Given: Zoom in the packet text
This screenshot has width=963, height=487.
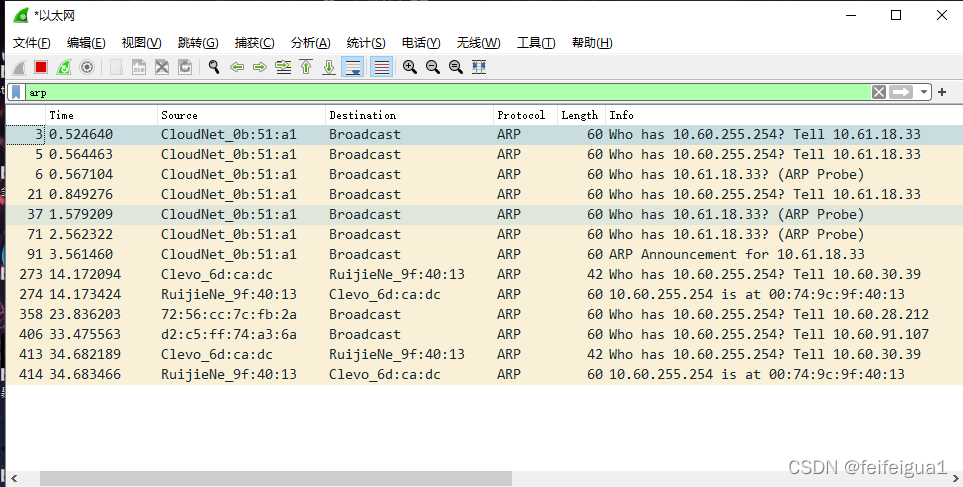Looking at the screenshot, I should coord(410,67).
